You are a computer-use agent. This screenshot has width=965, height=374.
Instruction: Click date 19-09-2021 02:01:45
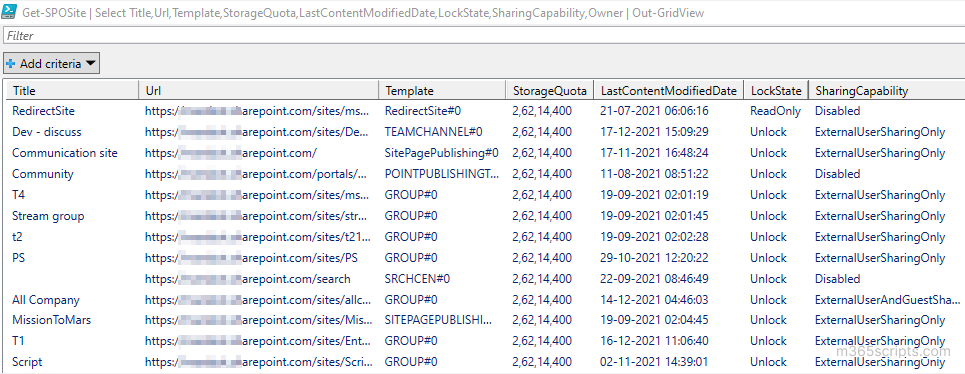[654, 216]
